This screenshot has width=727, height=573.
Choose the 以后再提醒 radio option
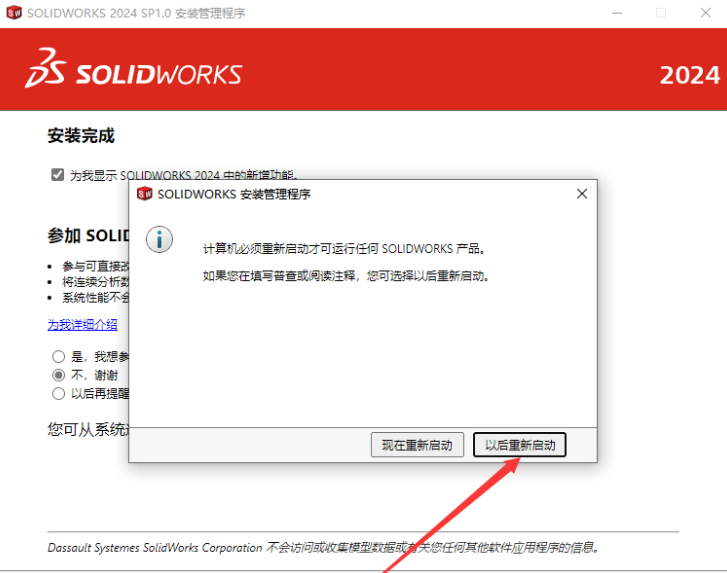tap(58, 393)
